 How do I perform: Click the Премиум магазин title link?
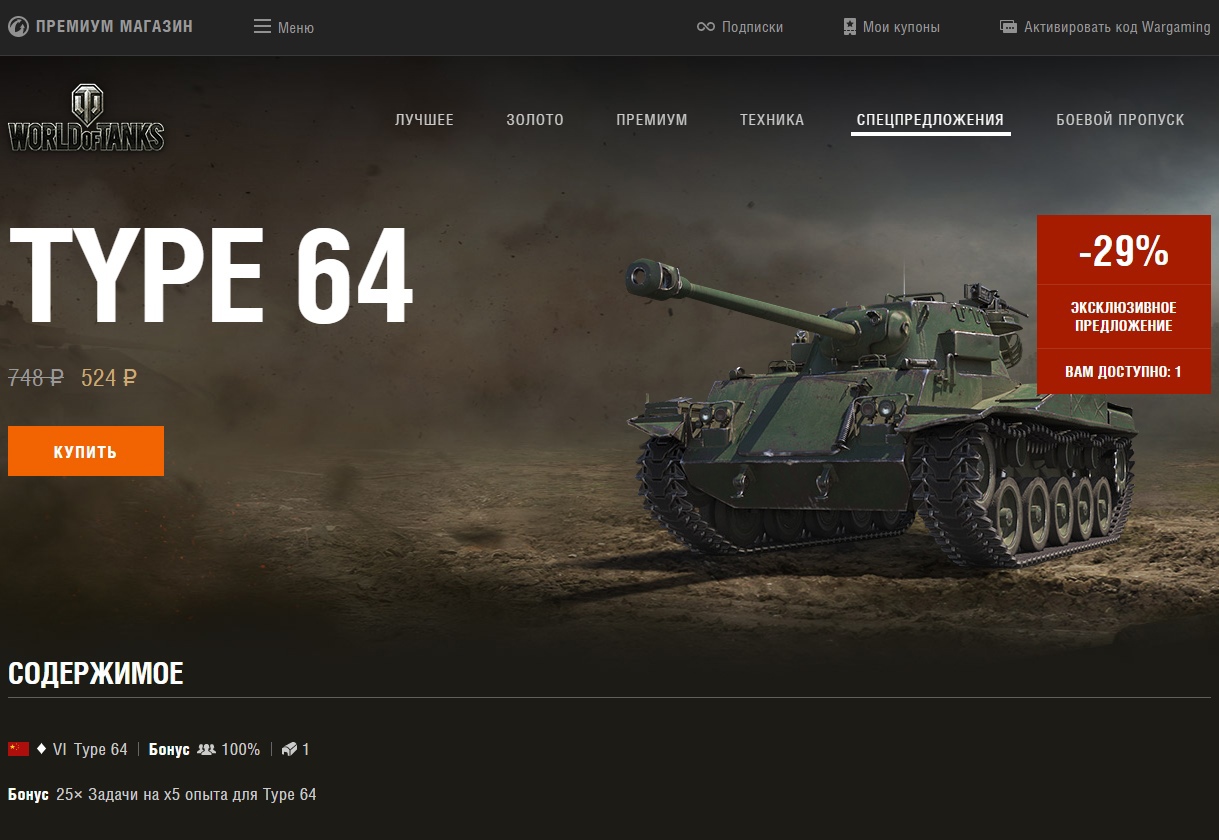[x=114, y=27]
